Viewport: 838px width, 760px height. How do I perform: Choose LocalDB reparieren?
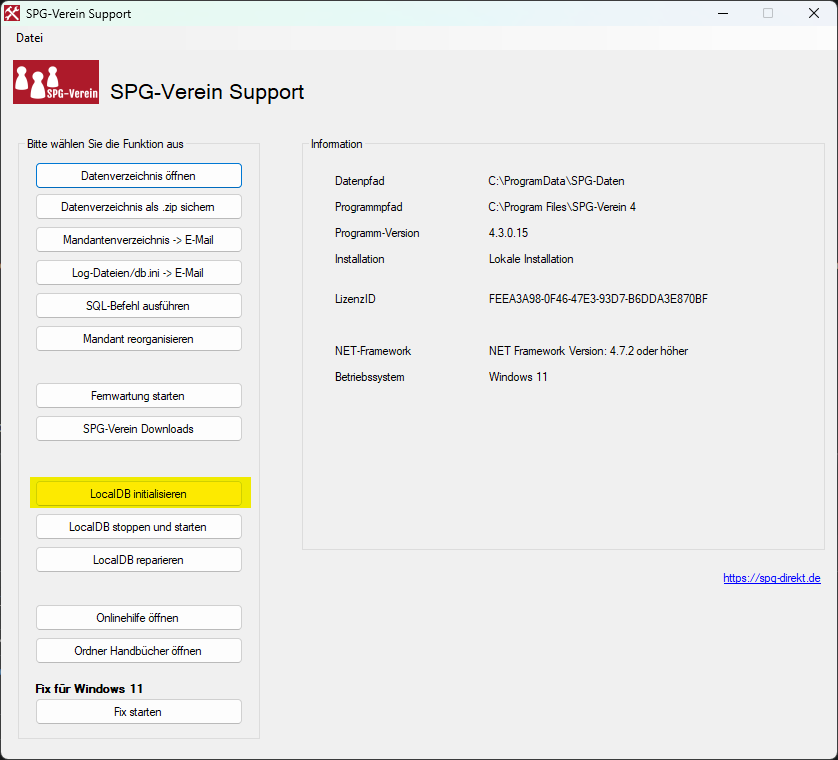[138, 560]
